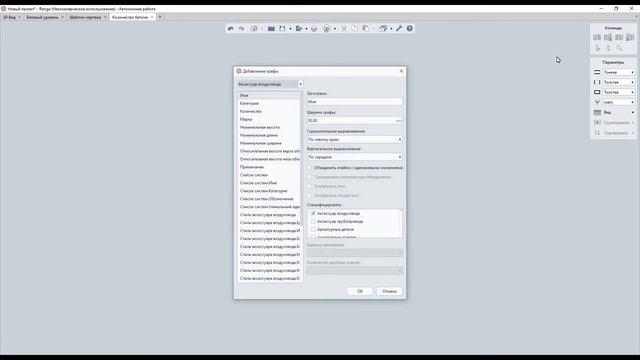
Task: Open Вертикальное выравнивание dropdown
Action: coord(355,157)
